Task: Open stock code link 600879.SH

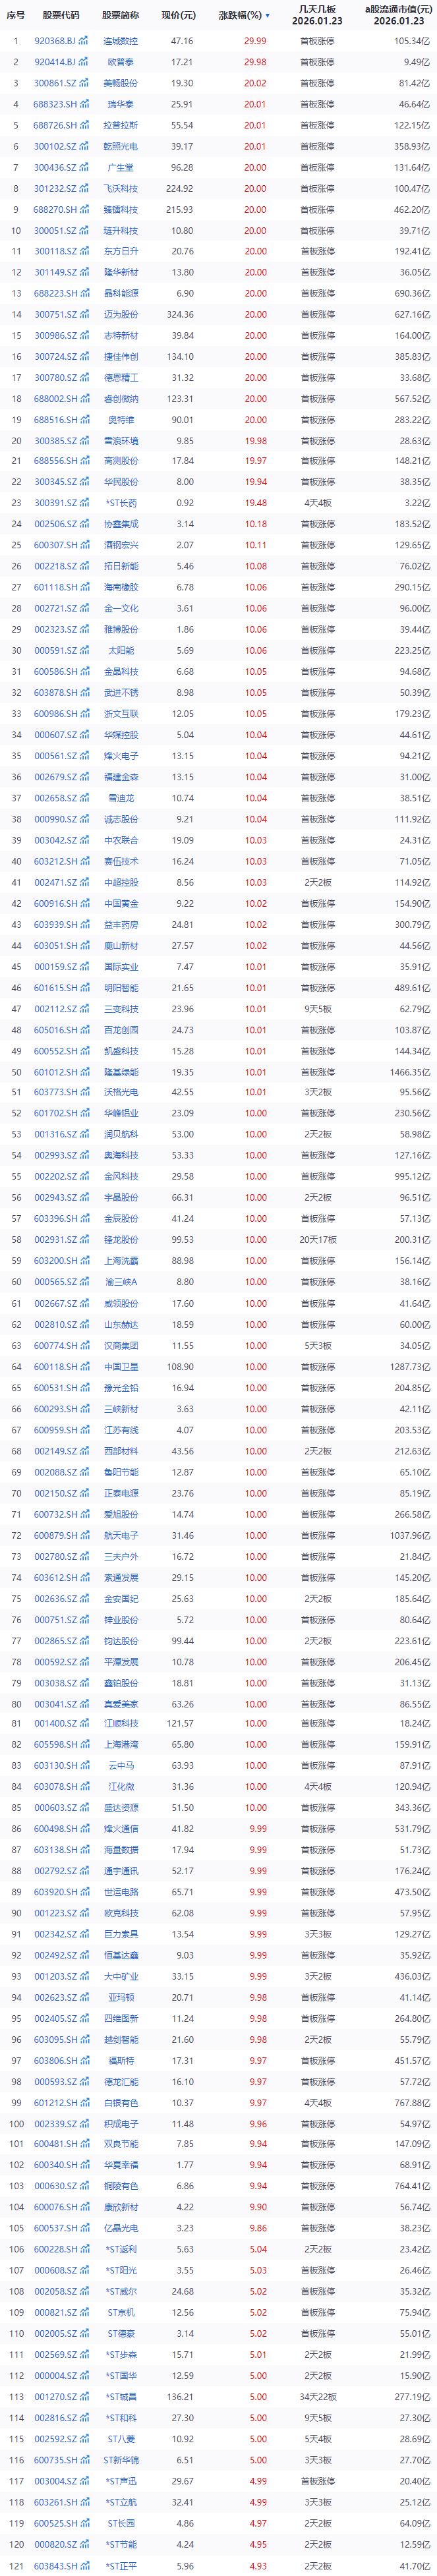Action: (55, 1535)
